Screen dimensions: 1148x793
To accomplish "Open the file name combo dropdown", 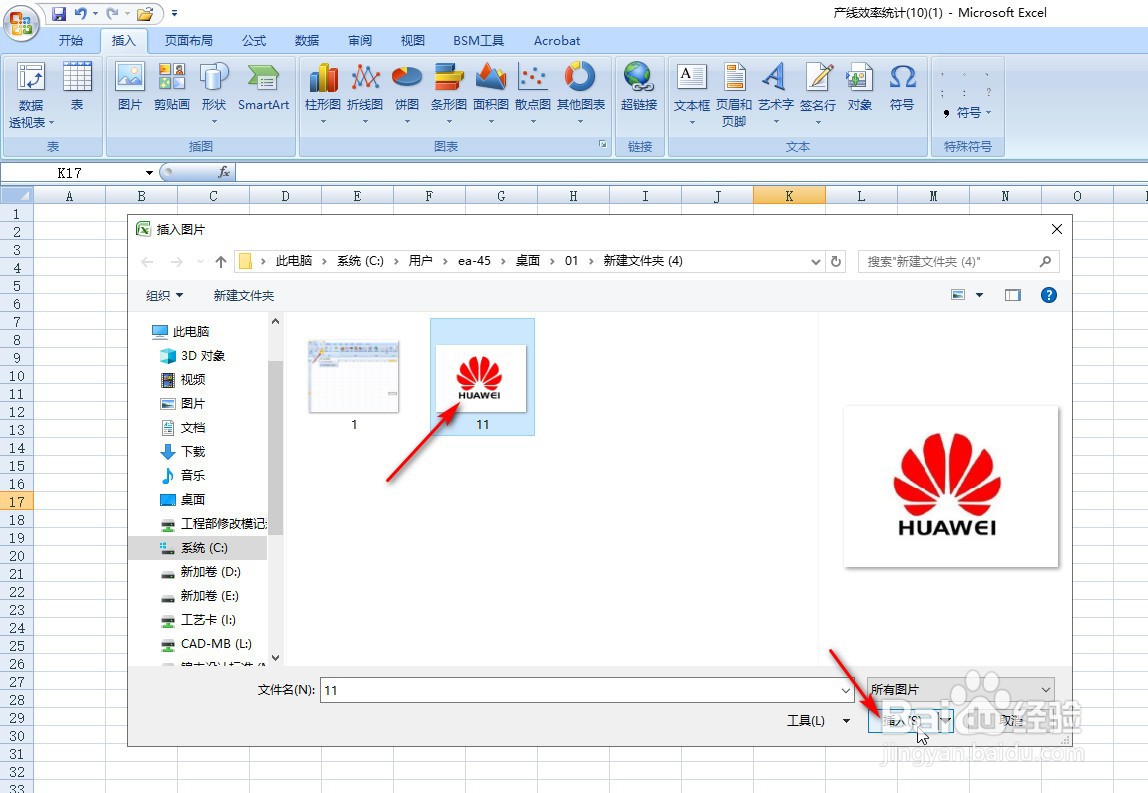I will point(846,690).
